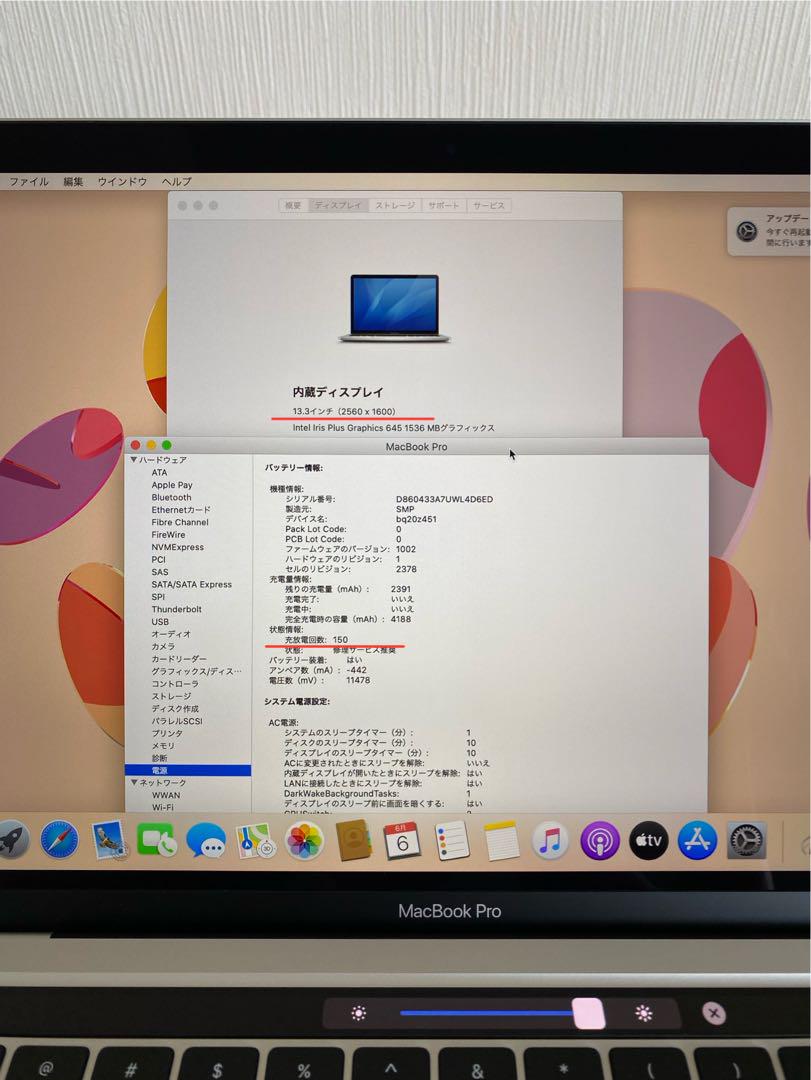Switch to ディスプレイ tab

point(338,205)
